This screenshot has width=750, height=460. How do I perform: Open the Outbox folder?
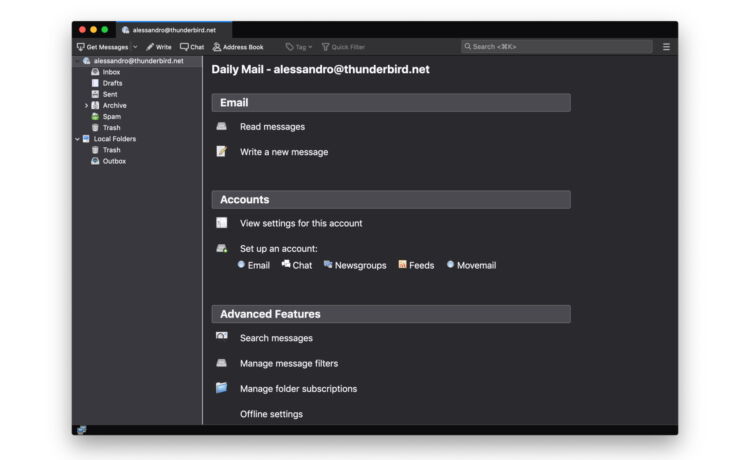pos(114,161)
